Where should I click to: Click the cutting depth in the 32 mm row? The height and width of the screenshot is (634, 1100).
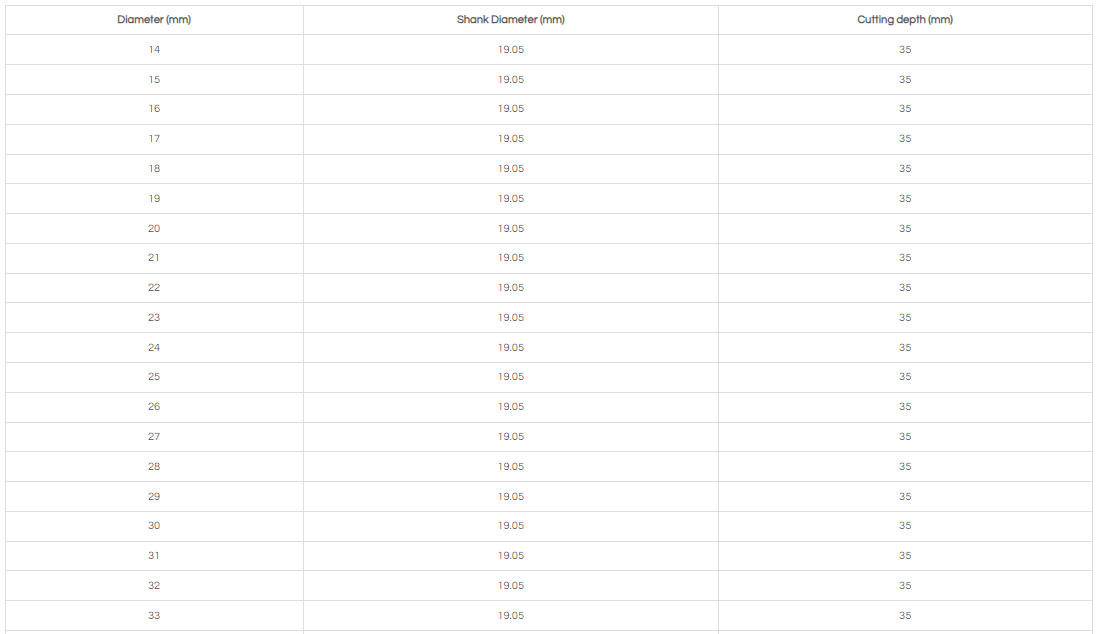pos(904,586)
